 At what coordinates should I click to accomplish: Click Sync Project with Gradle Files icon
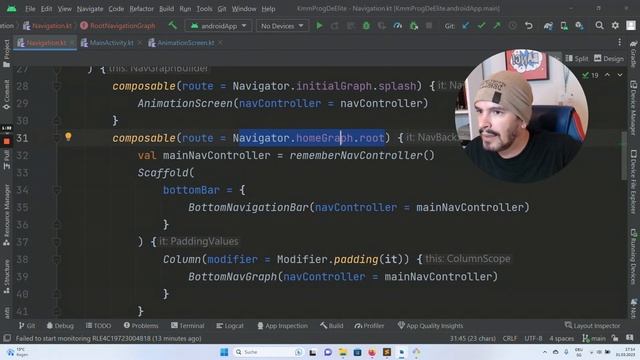pos(548,26)
